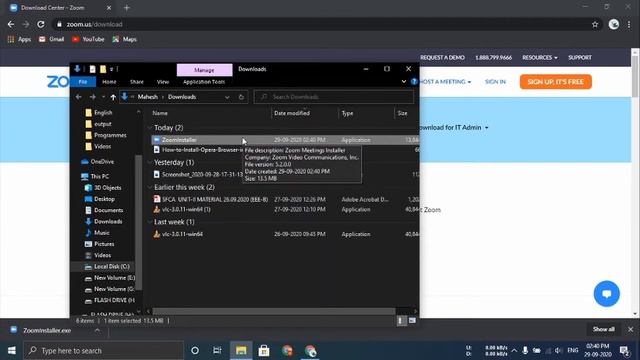Click REQUEST A DEMO link

(x=442, y=58)
